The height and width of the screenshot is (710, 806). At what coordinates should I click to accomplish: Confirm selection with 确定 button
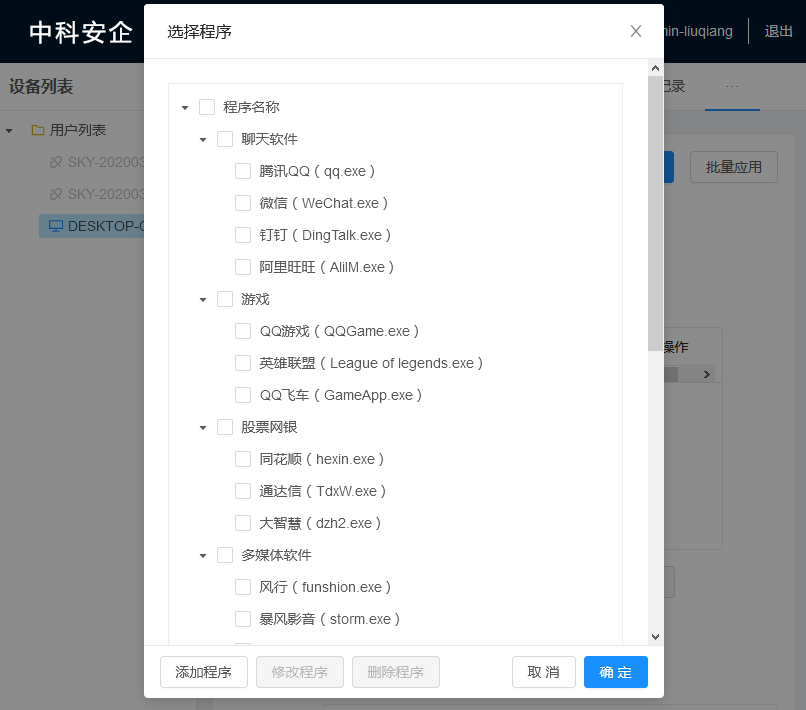coord(616,671)
